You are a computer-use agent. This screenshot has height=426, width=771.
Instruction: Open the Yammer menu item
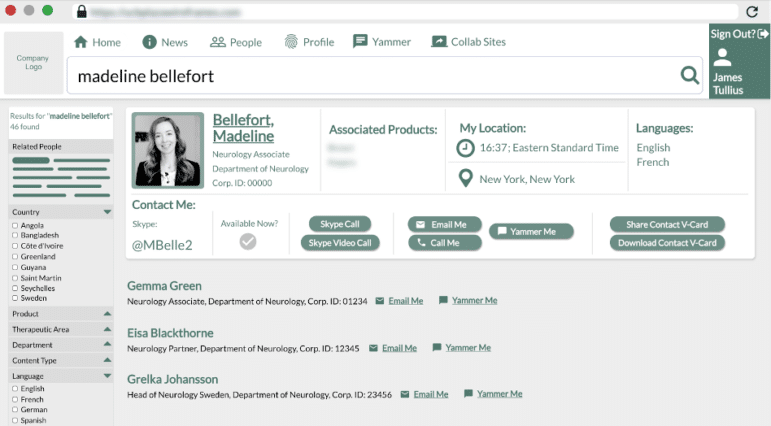[381, 42]
